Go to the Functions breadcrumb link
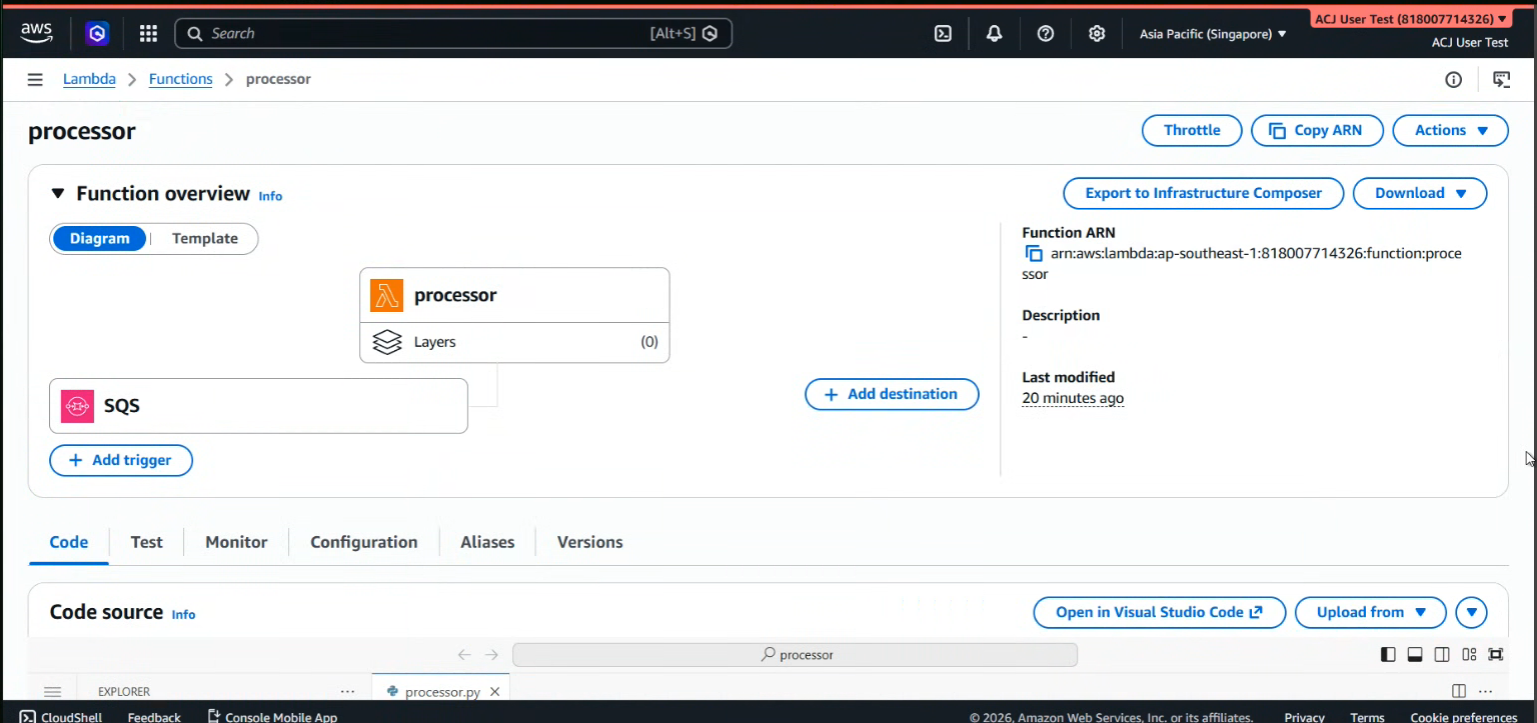 (x=181, y=80)
